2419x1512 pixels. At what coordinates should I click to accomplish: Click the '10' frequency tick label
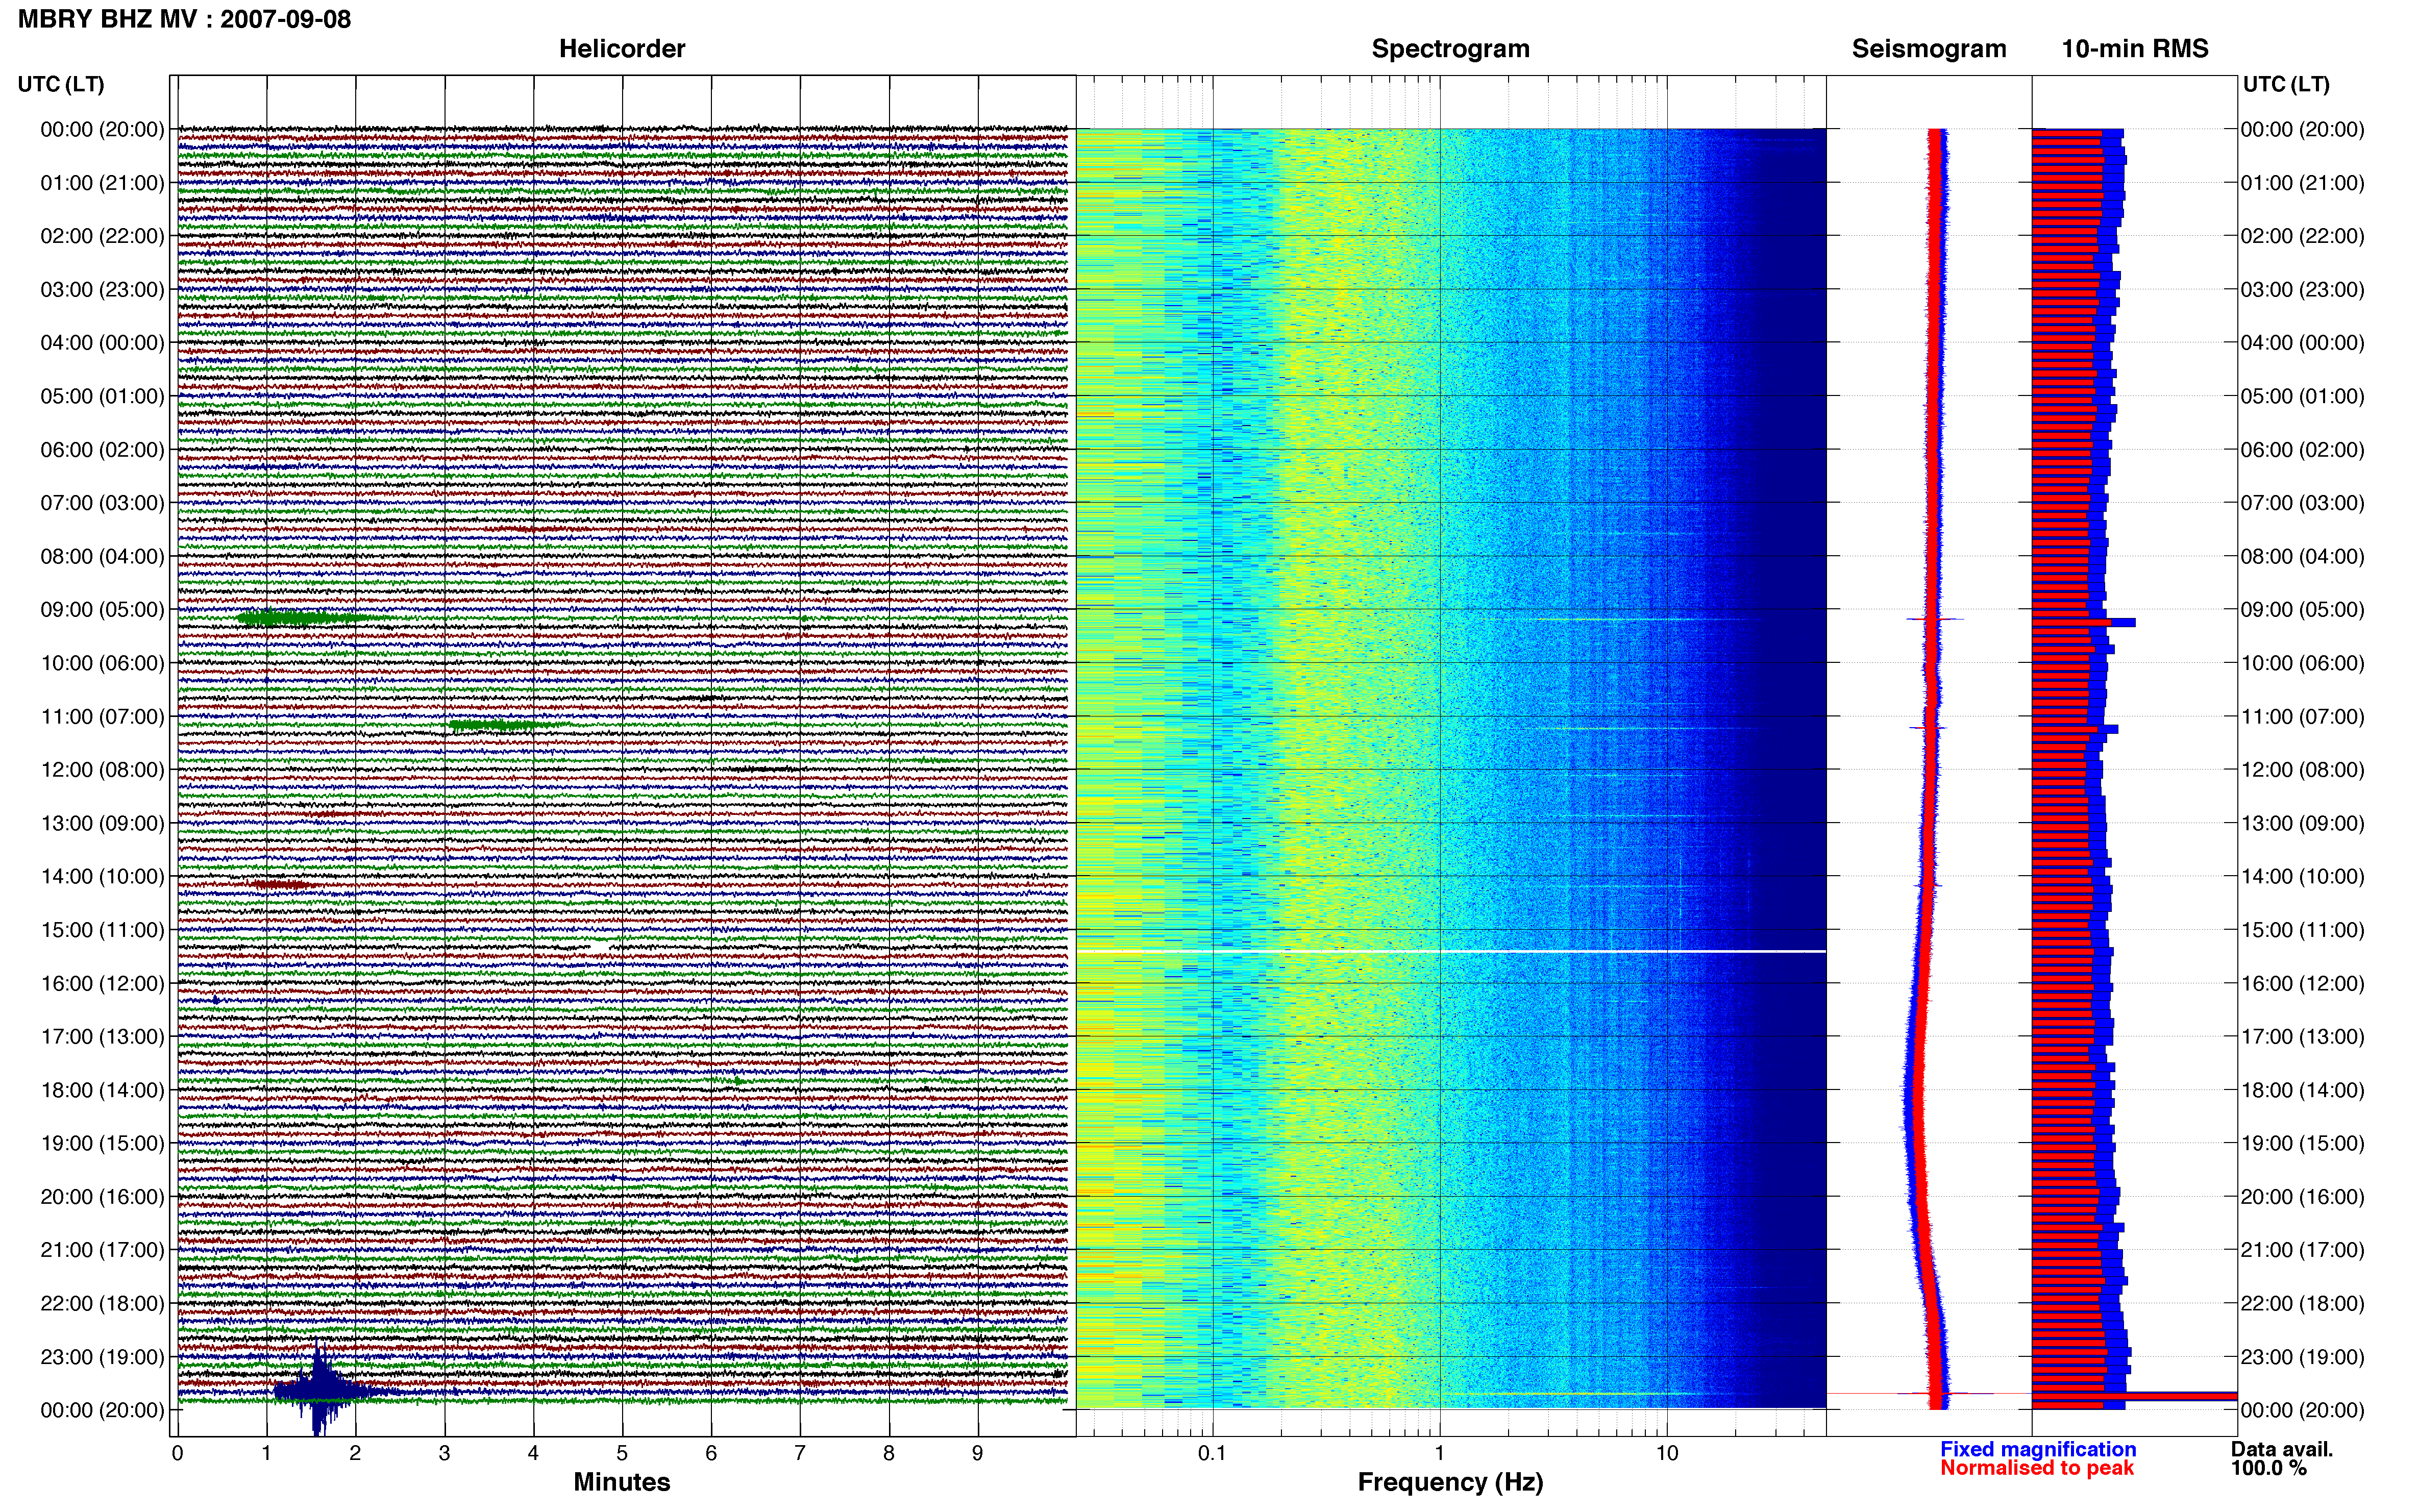1666,1453
